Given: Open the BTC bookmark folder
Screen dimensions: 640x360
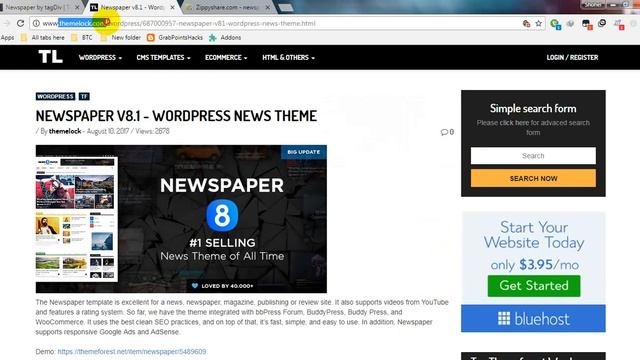Looking at the screenshot, I should click(x=82, y=38).
